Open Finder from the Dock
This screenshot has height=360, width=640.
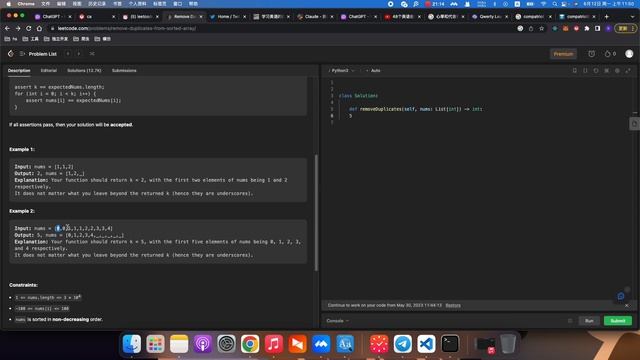131,344
